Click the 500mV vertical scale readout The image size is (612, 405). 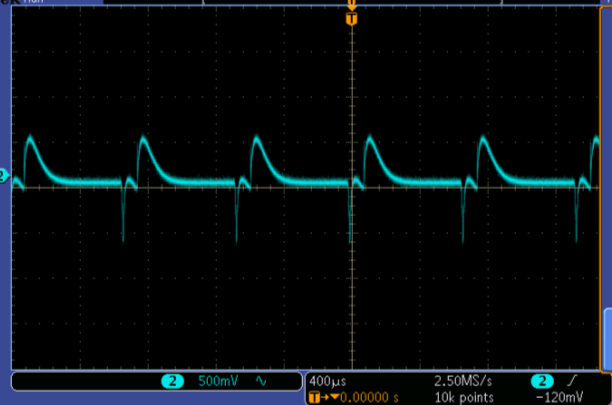218,381
